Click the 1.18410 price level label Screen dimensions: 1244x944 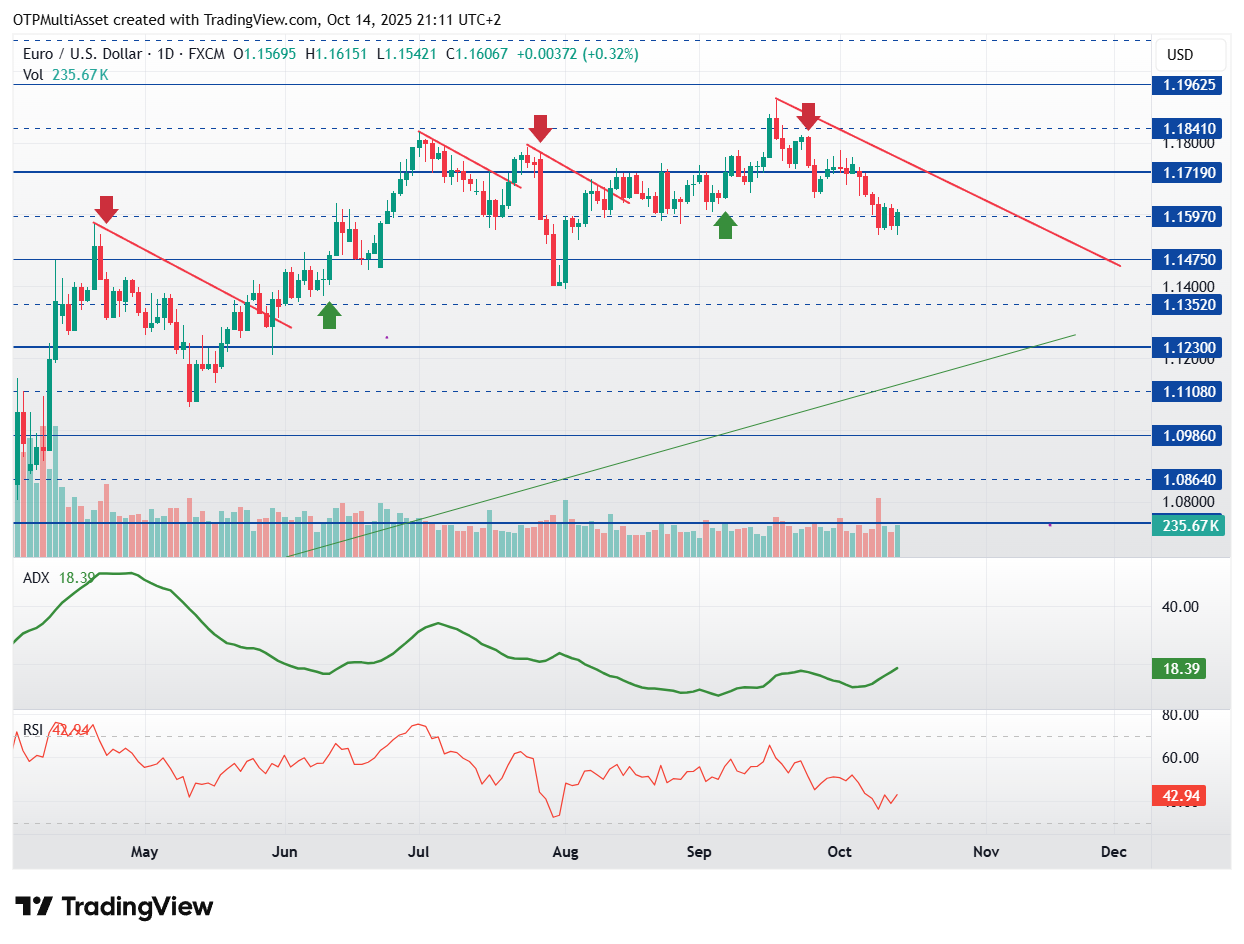1189,128
